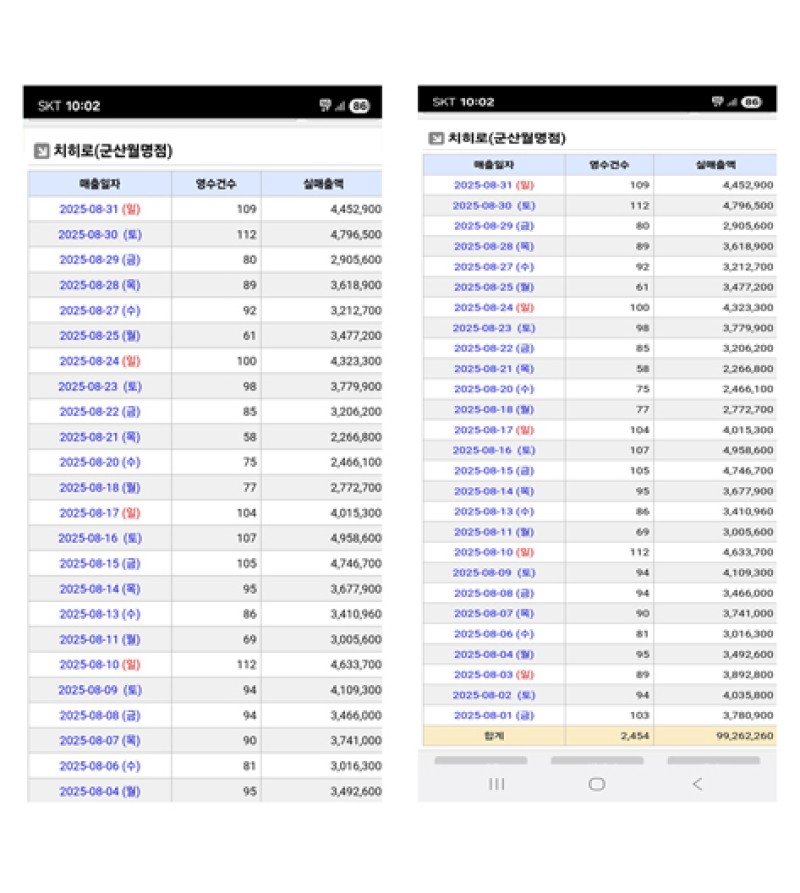Viewport: 800px width, 893px height.
Task: Click 영수건수 column header in right screenshot
Action: tap(609, 165)
